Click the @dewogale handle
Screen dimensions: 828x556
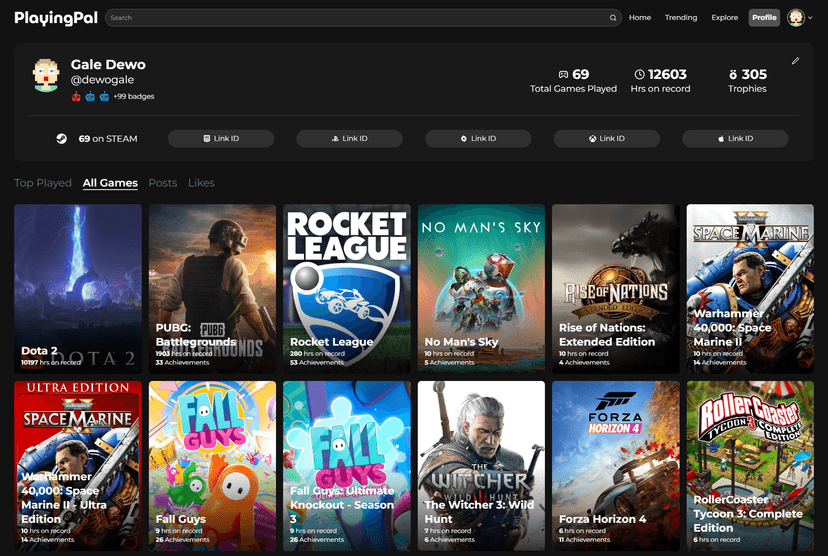tap(102, 80)
